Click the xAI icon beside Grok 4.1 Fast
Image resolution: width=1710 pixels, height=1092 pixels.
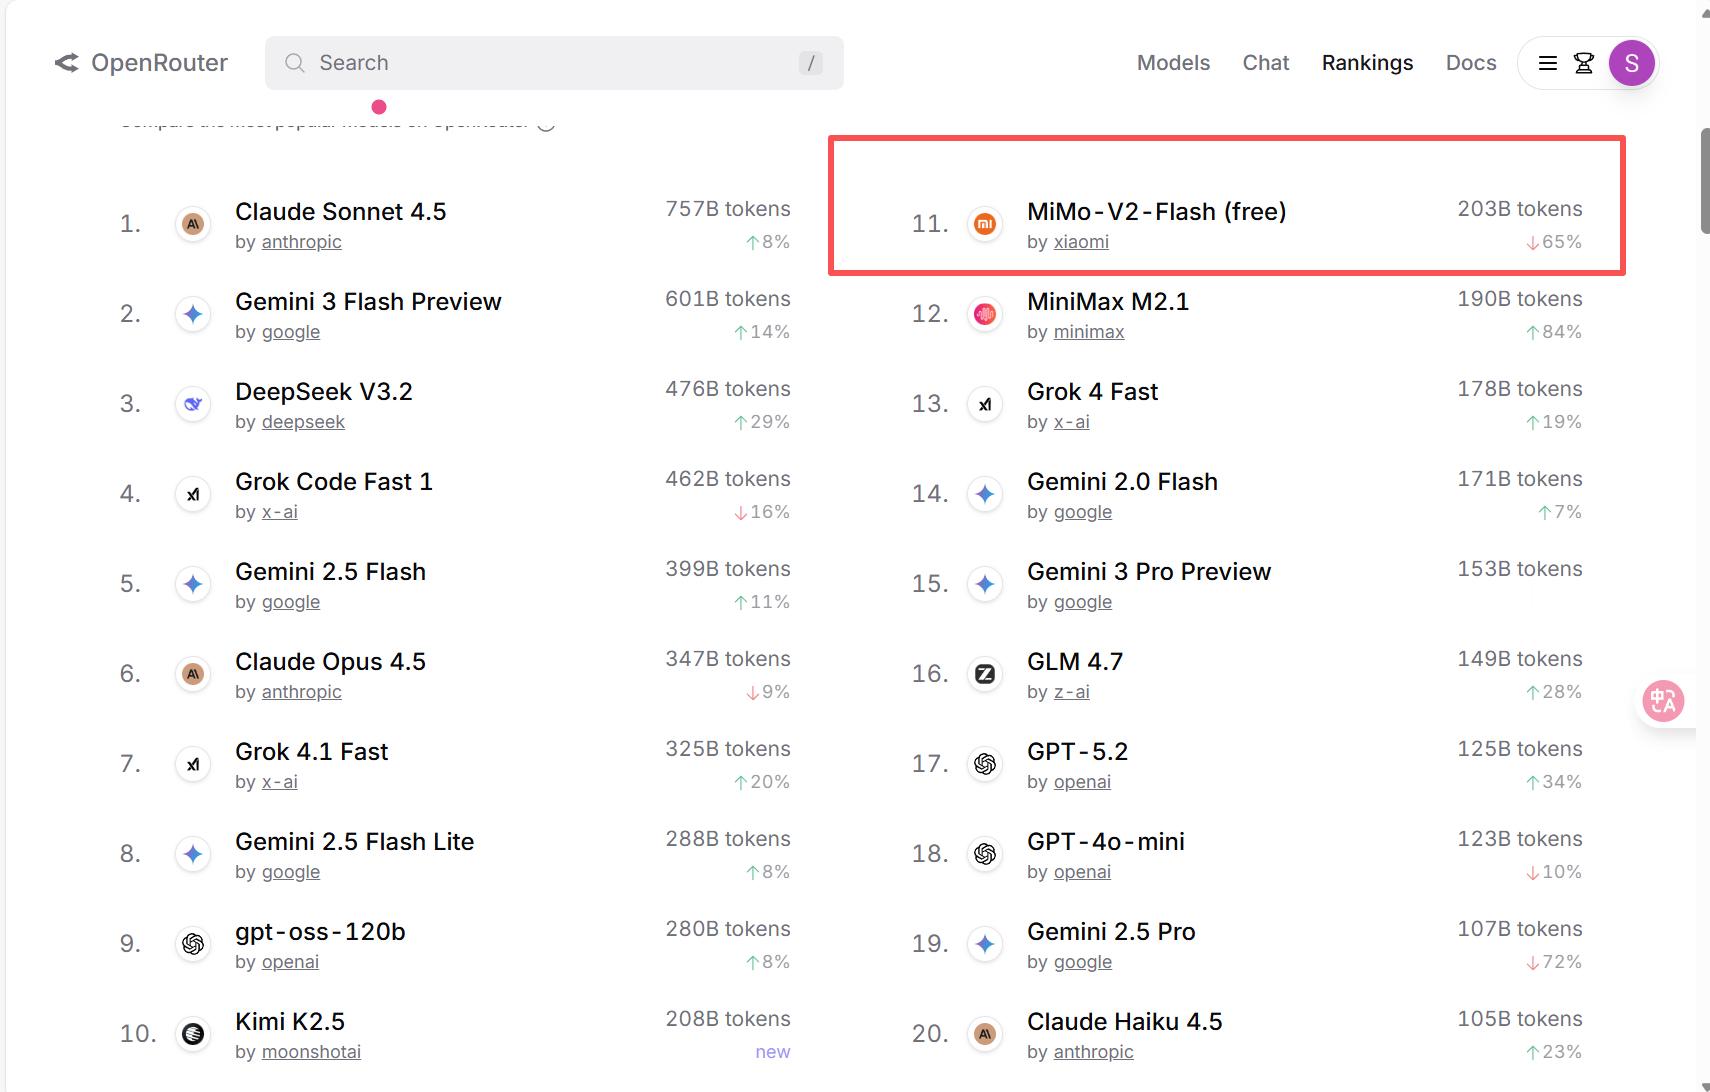coord(193,764)
